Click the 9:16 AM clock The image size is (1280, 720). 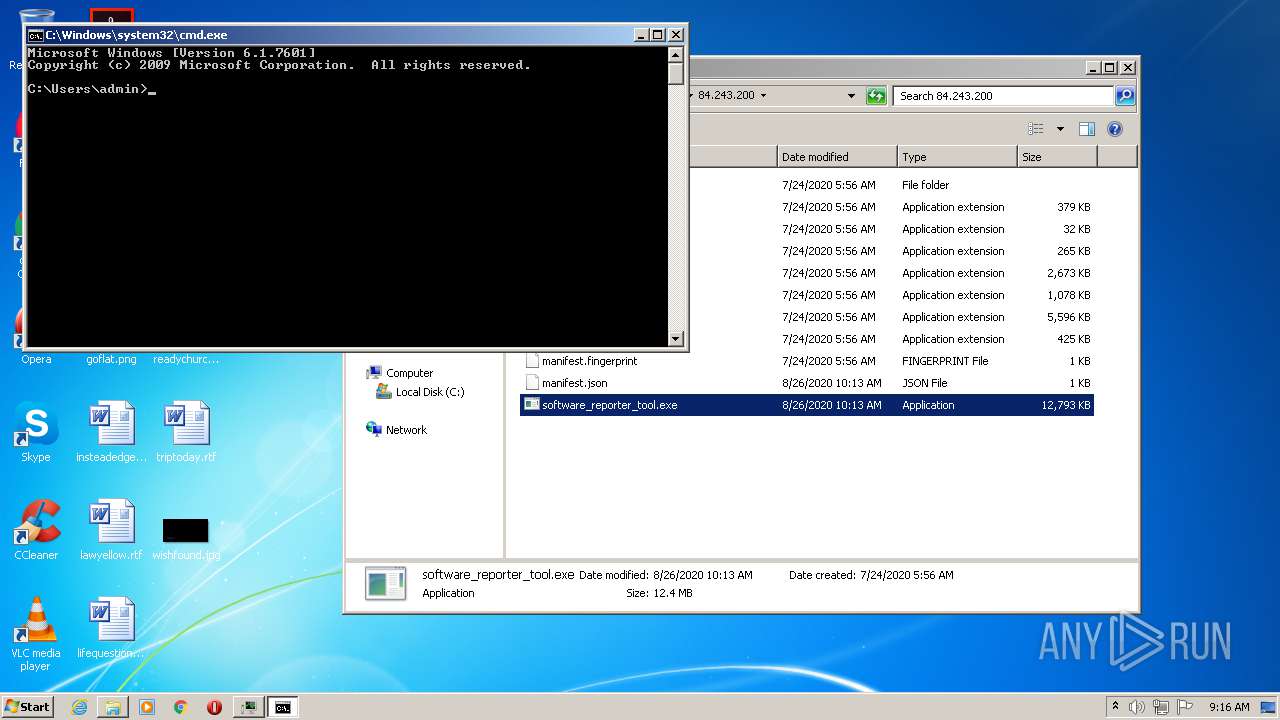tap(1229, 707)
